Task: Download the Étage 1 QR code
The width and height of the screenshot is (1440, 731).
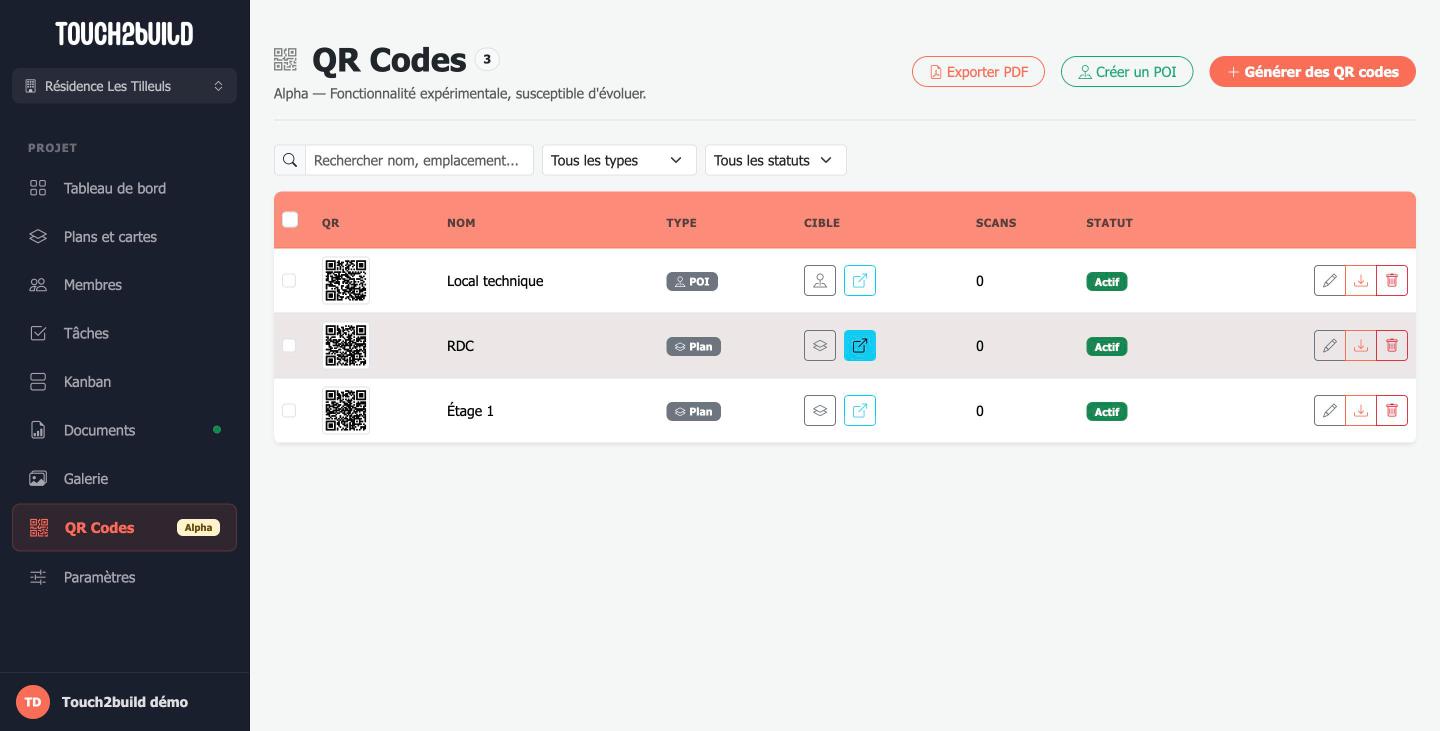Action: click(x=1360, y=411)
